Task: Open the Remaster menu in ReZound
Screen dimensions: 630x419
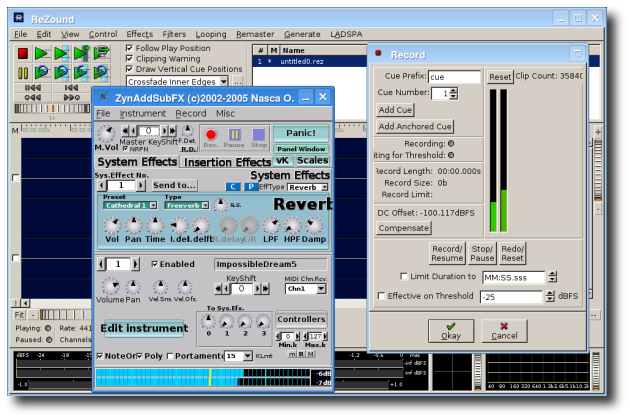Action: (257, 34)
